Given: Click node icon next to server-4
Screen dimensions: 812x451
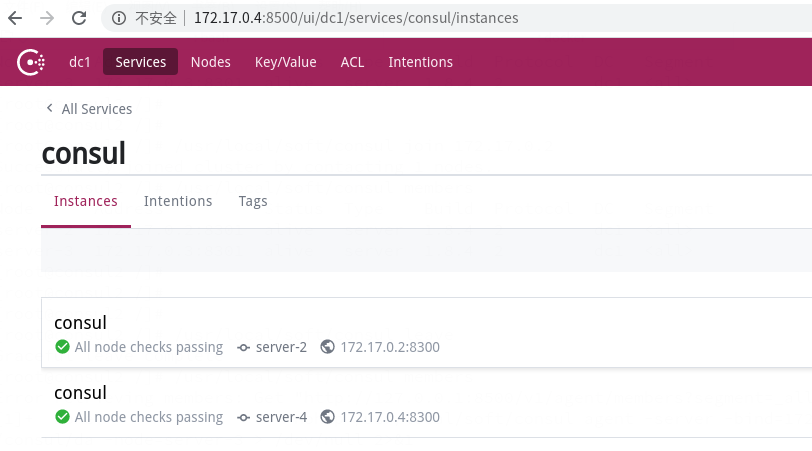Looking at the screenshot, I should click(243, 417).
